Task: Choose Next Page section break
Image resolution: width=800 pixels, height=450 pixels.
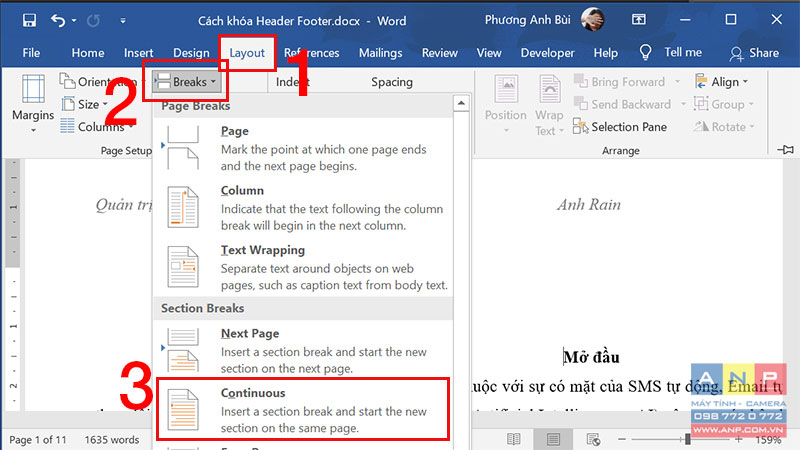Action: click(x=303, y=351)
